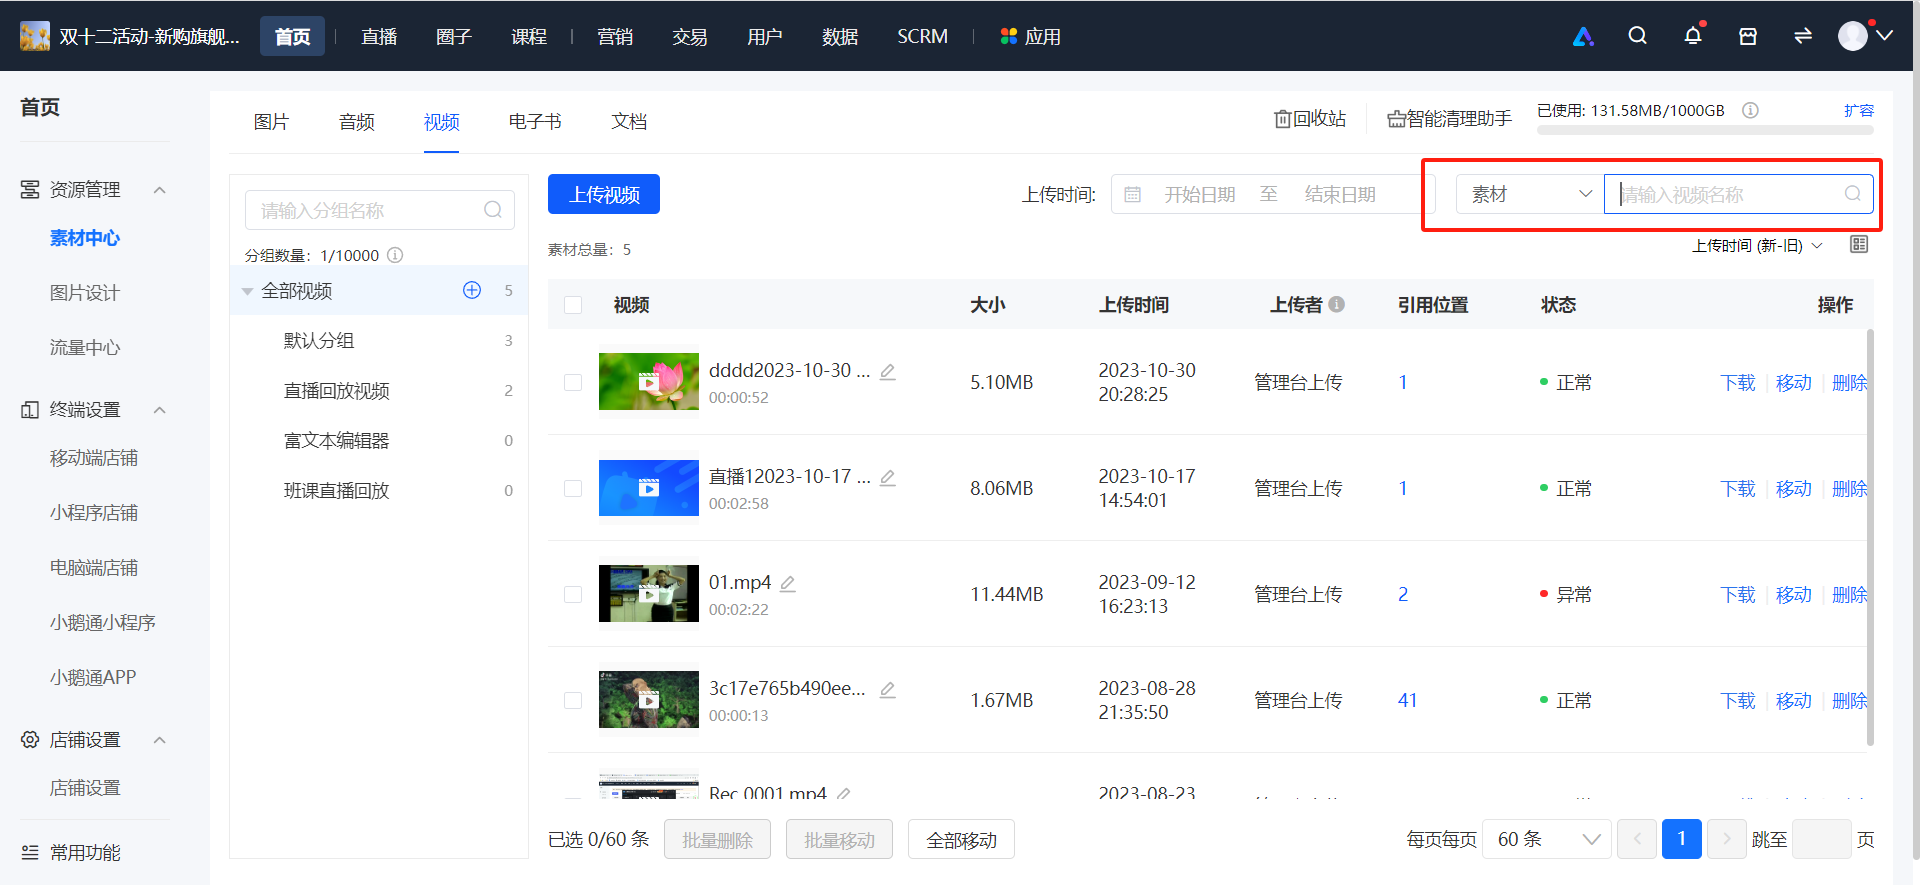Viewport: 1920px width, 885px height.
Task: Delete the 3c17e765b490ee video
Action: pos(1850,700)
